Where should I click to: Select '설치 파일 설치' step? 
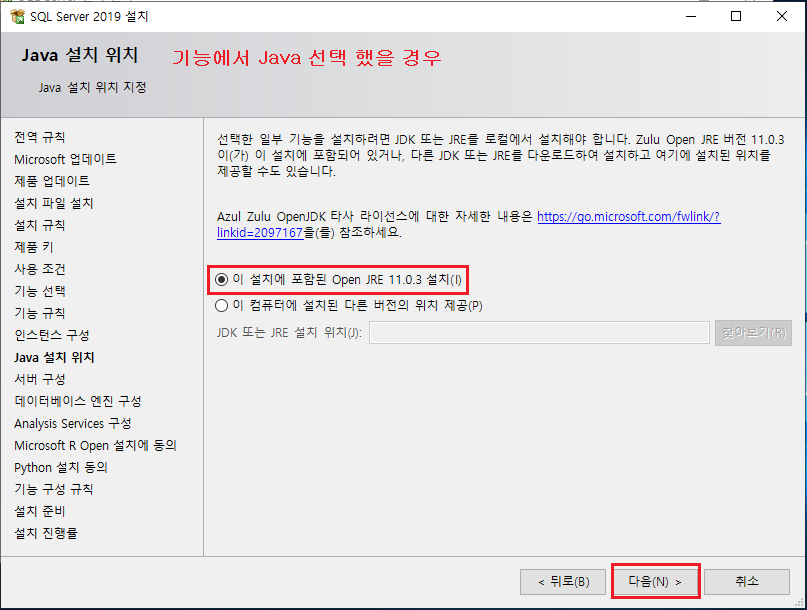coord(54,203)
